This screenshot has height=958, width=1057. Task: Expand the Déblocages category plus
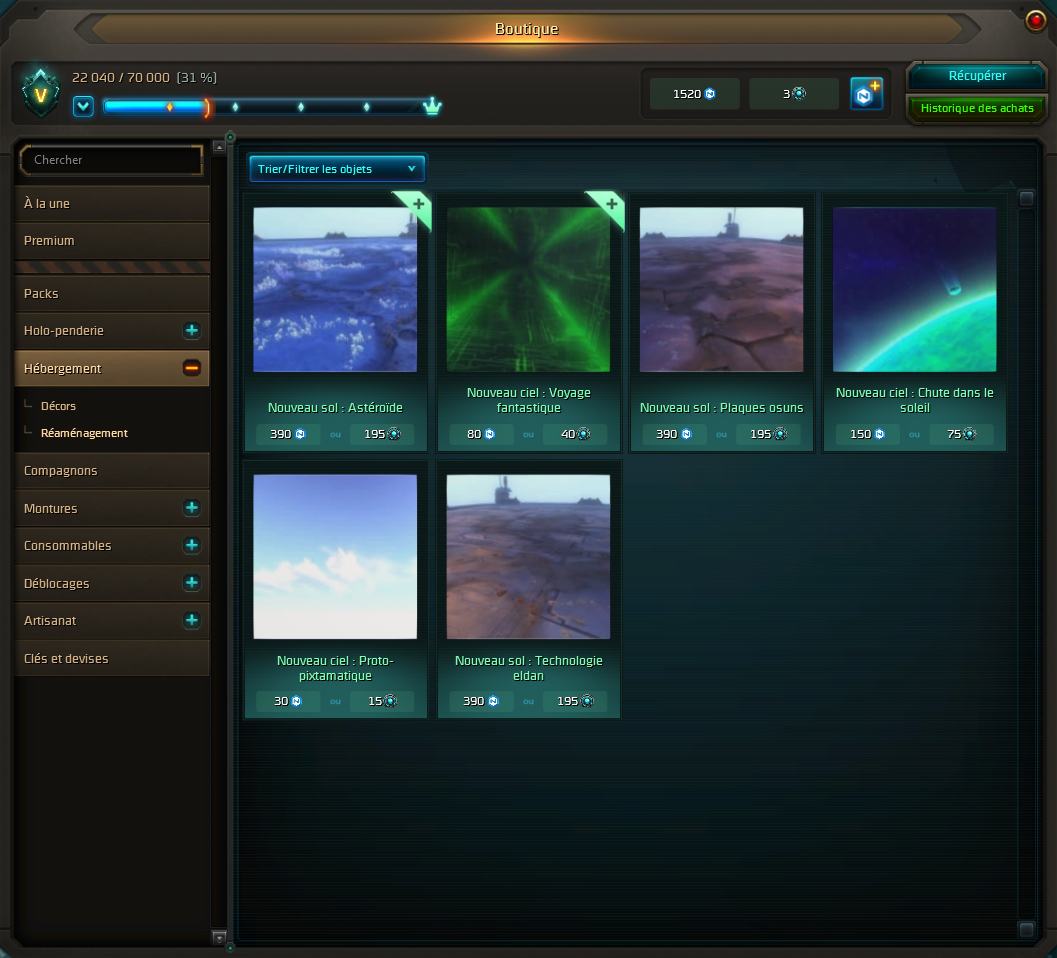coord(191,582)
